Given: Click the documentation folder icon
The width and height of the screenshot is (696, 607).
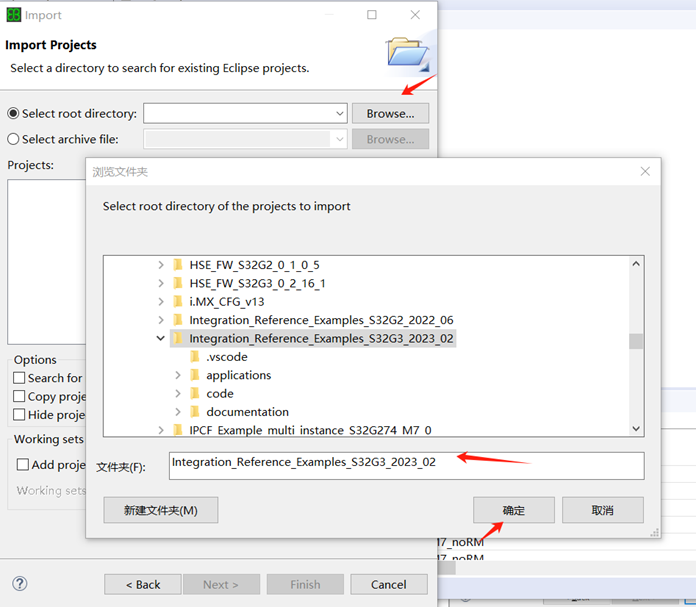Looking at the screenshot, I should click(194, 412).
